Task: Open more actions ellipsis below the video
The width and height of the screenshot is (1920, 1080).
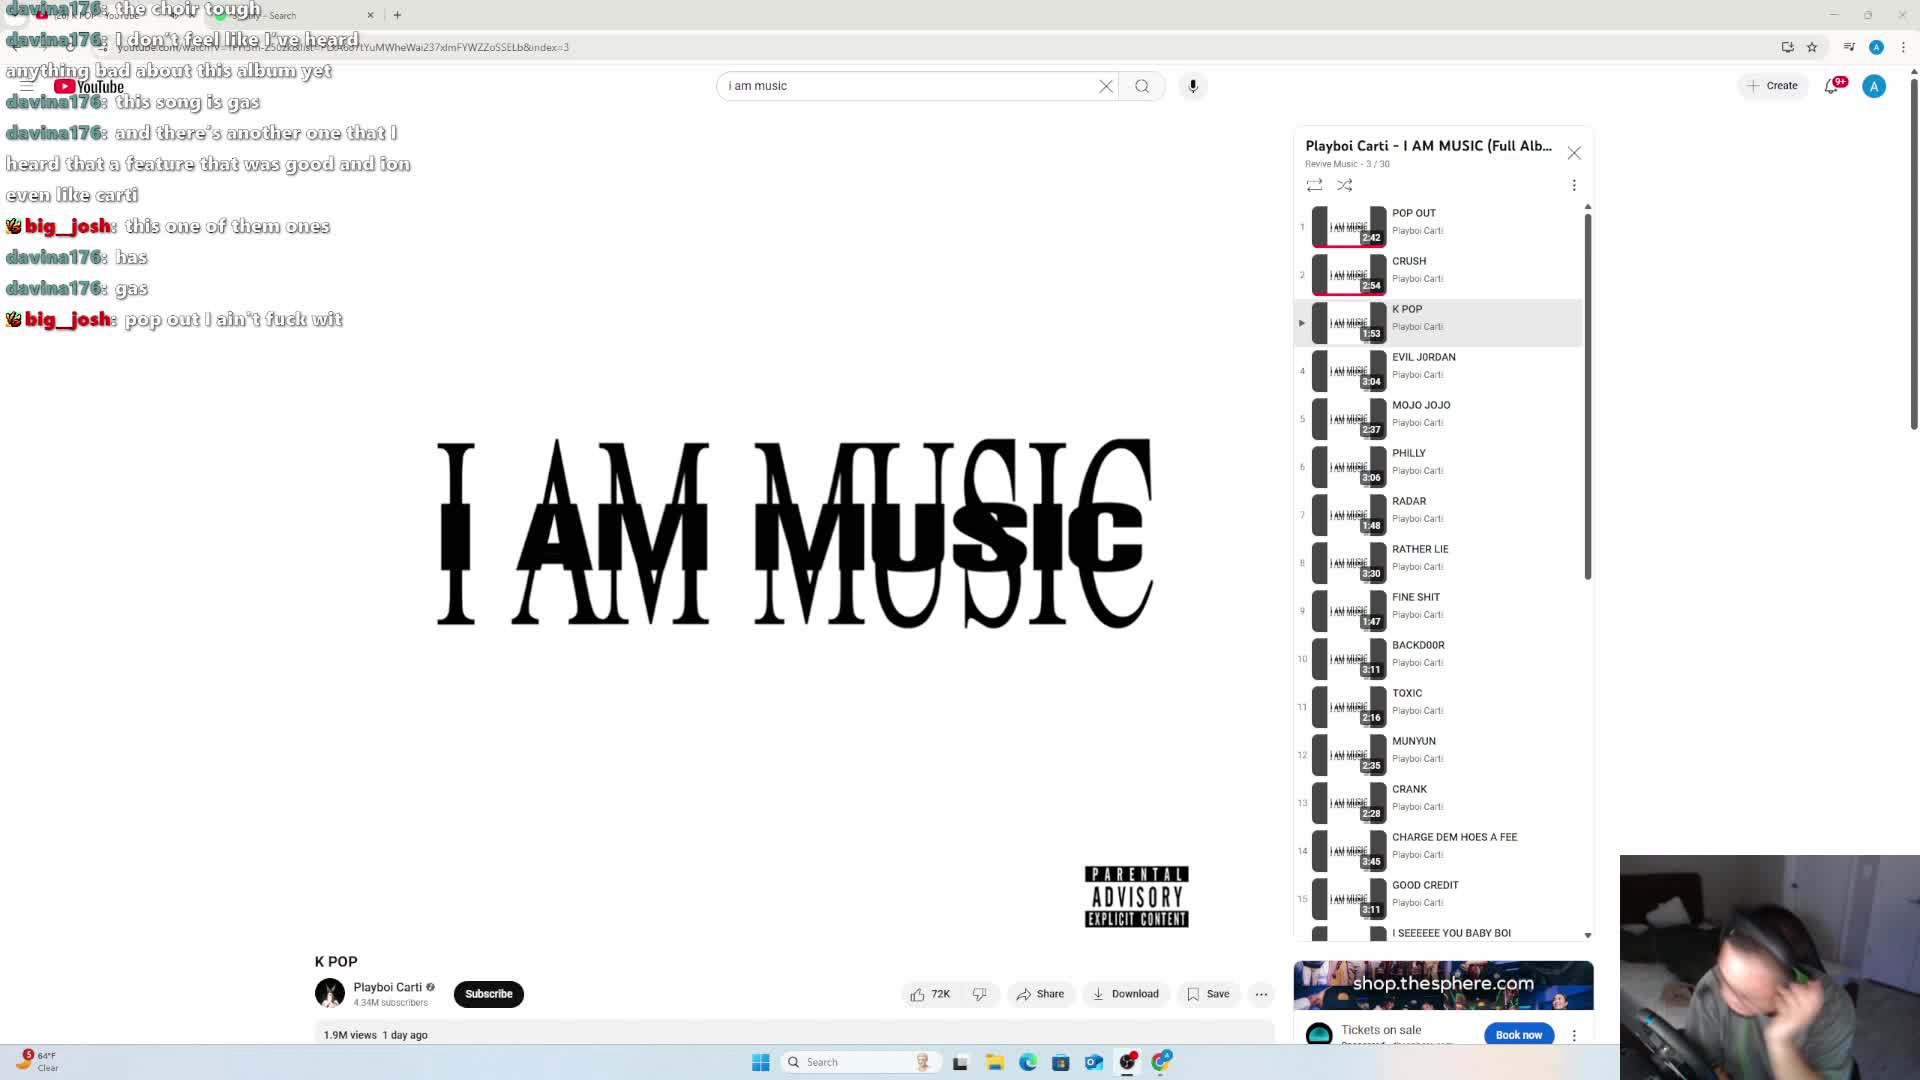Action: pyautogui.click(x=1261, y=994)
